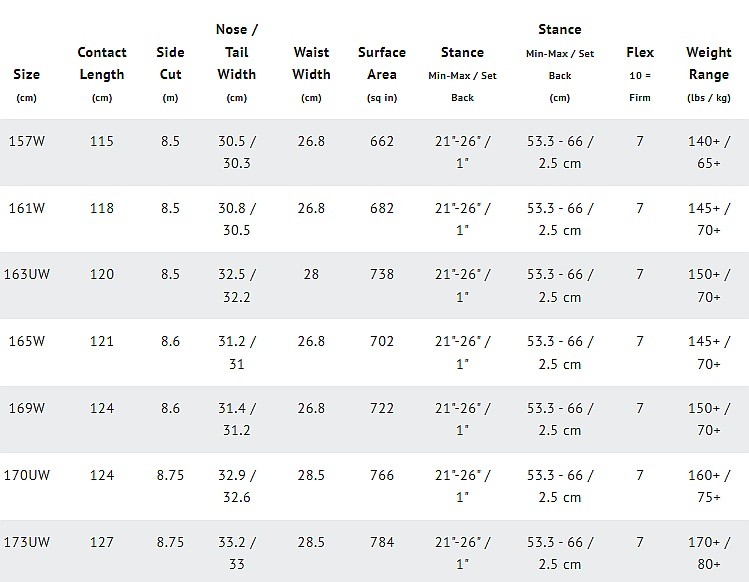
Task: Click the 784 surface area value
Action: (382, 541)
